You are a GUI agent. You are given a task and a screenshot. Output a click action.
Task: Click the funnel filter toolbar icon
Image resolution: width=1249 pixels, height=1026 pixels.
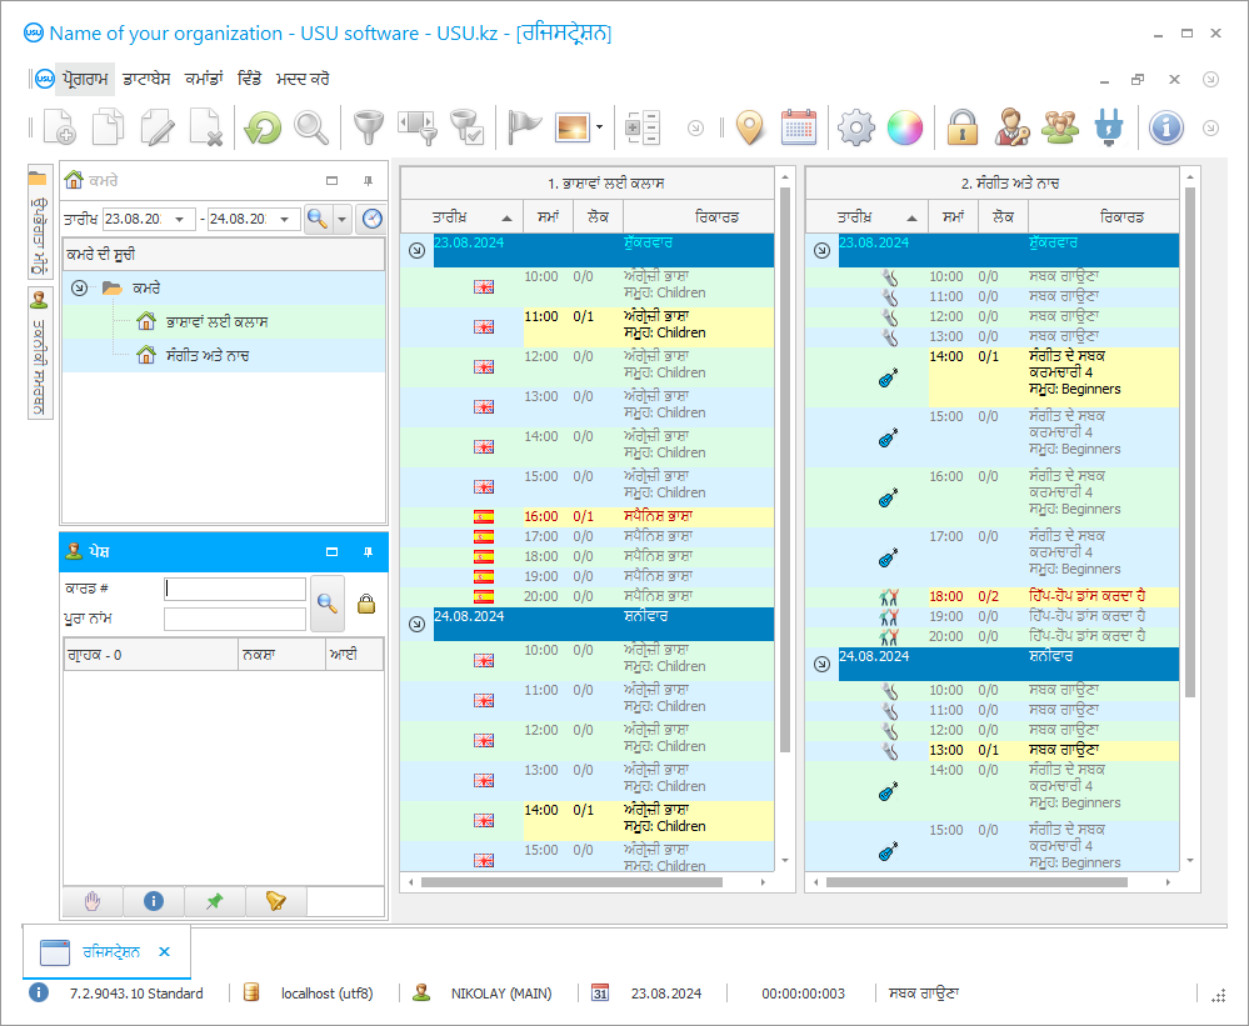point(369,127)
